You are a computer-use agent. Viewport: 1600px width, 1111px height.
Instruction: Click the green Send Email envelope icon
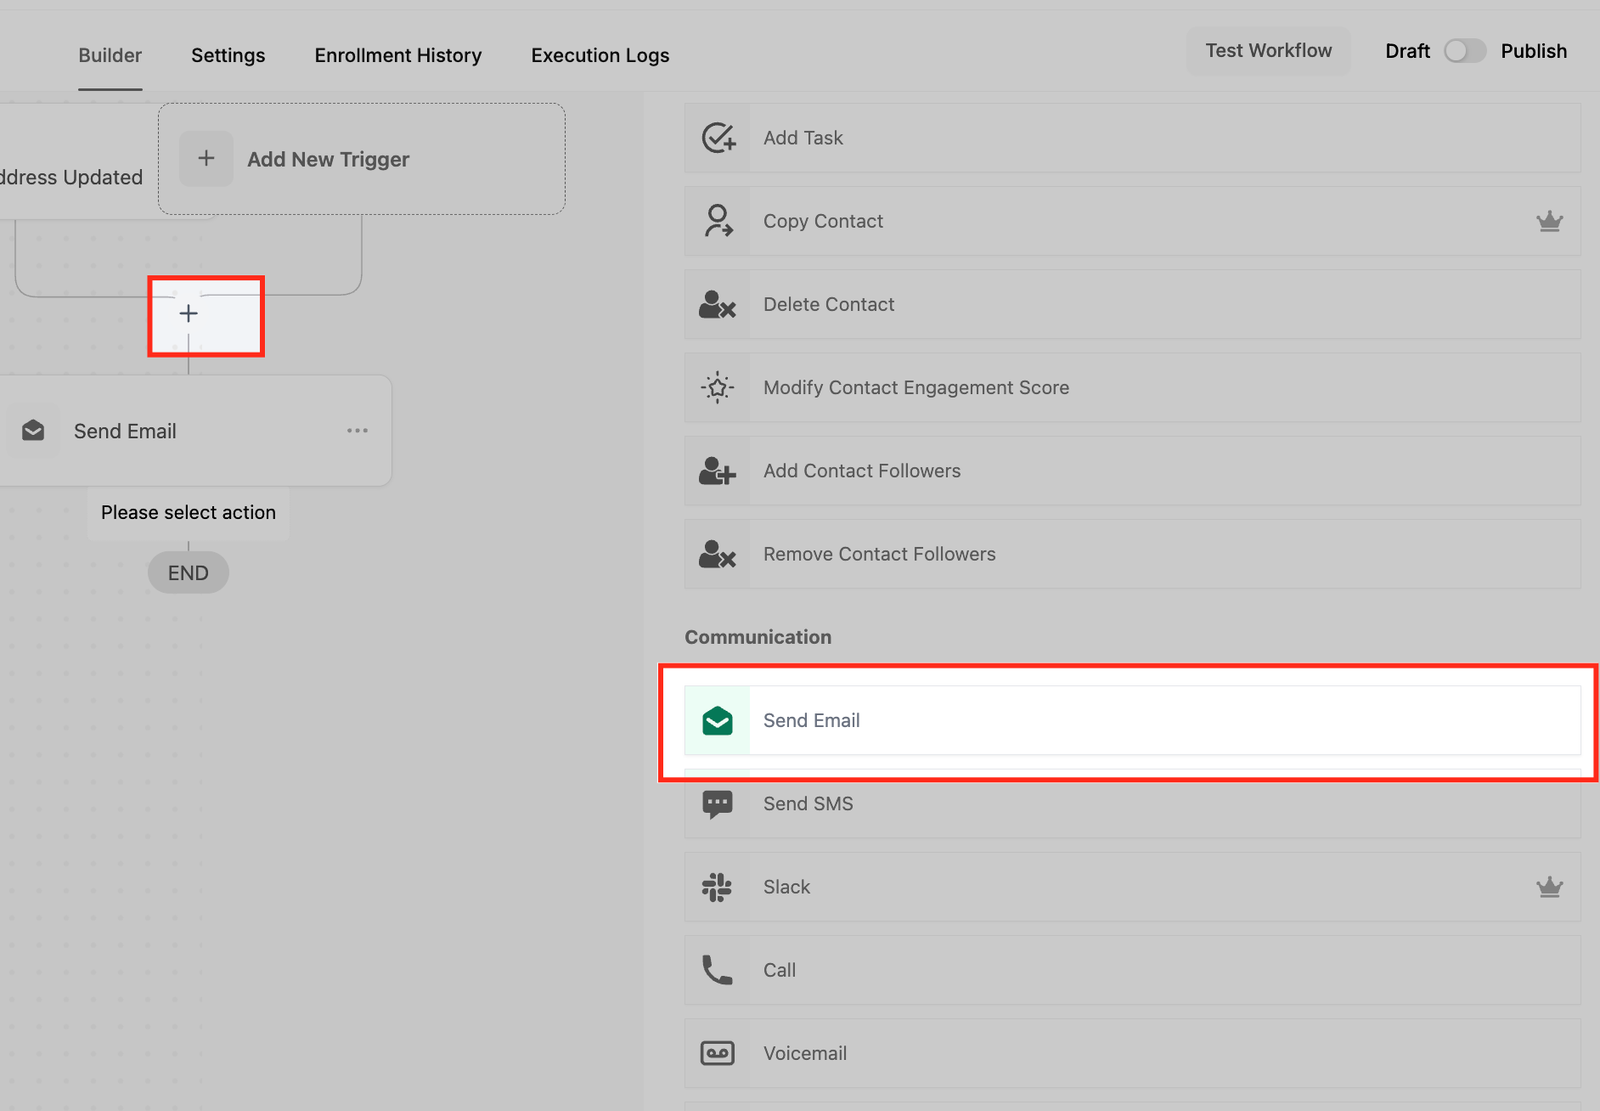point(717,720)
